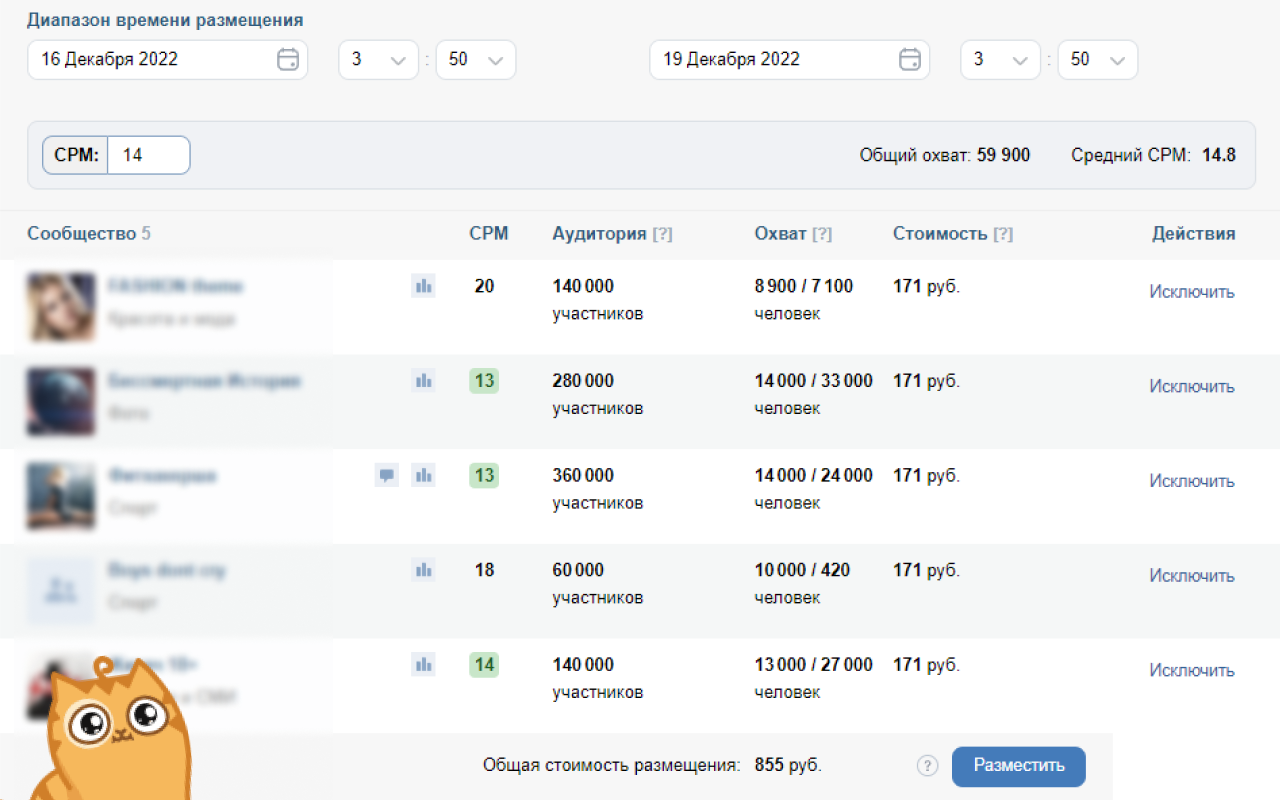Open statistics icon for the CPM 20 community
The width and height of the screenshot is (1280, 800).
tap(423, 286)
